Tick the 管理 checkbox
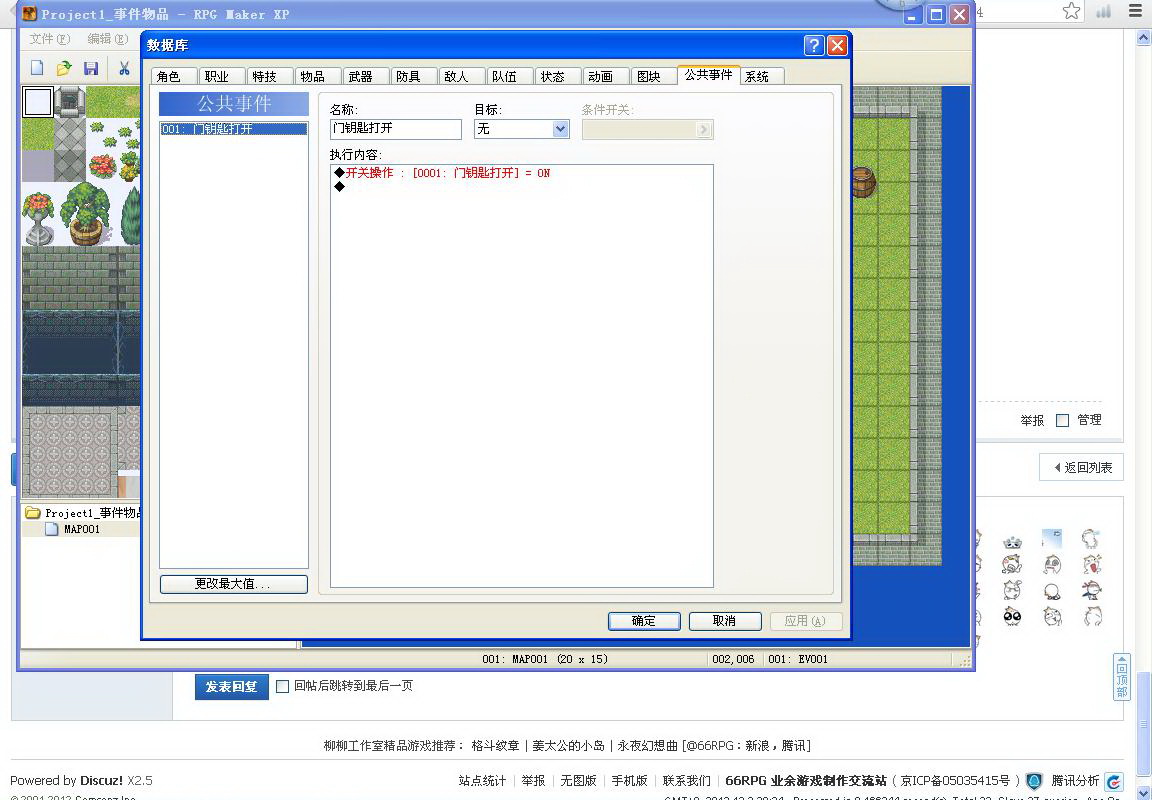Screen dimensions: 1152x800 (x=1062, y=420)
